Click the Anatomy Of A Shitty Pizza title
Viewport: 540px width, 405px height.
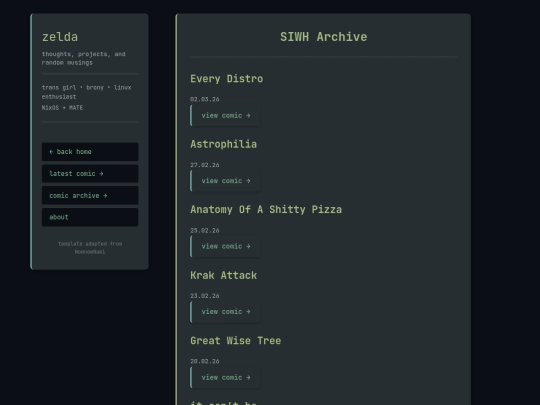pos(266,210)
